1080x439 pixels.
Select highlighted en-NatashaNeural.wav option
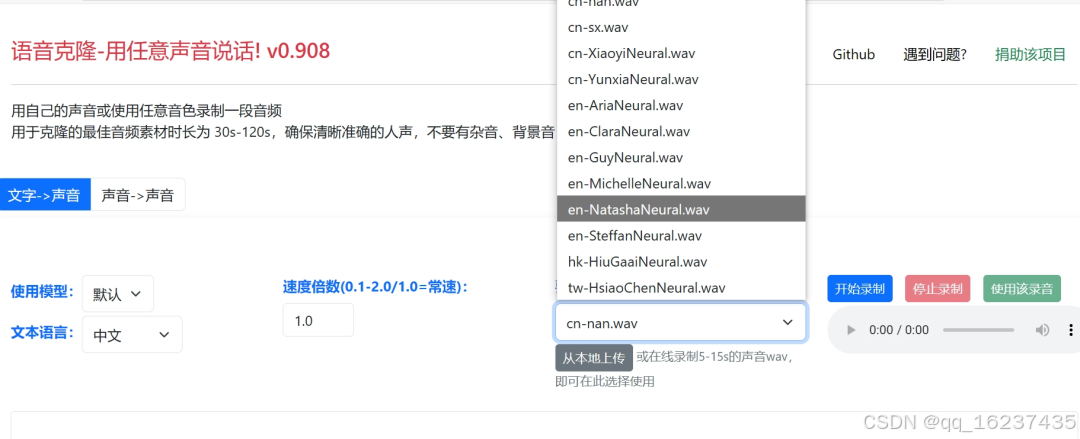click(x=681, y=210)
